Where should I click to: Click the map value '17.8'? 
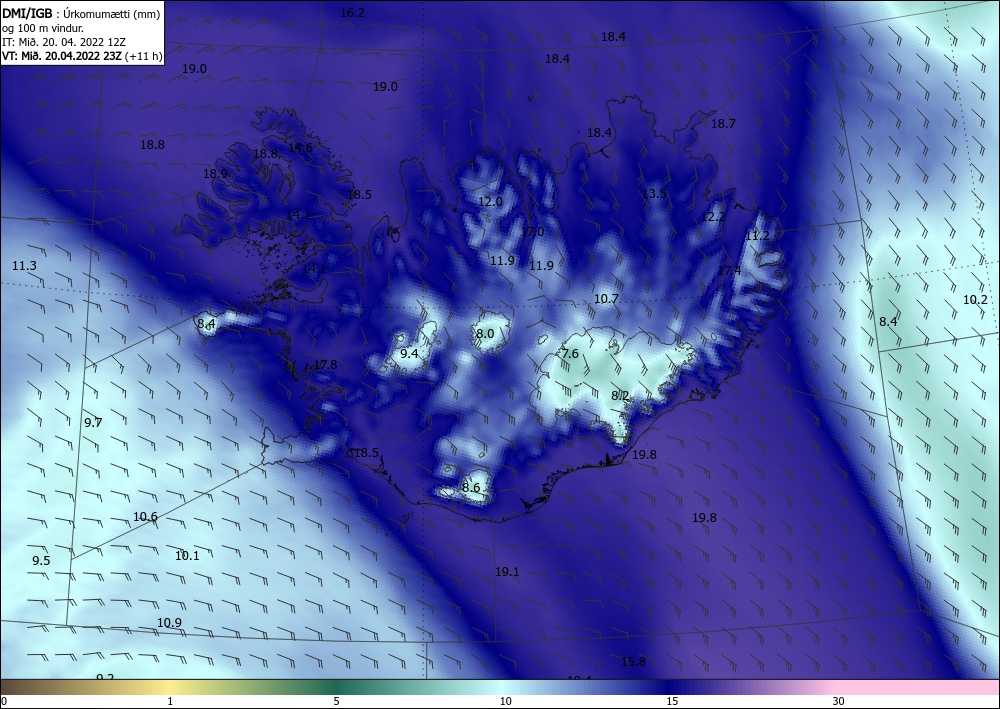coord(325,365)
